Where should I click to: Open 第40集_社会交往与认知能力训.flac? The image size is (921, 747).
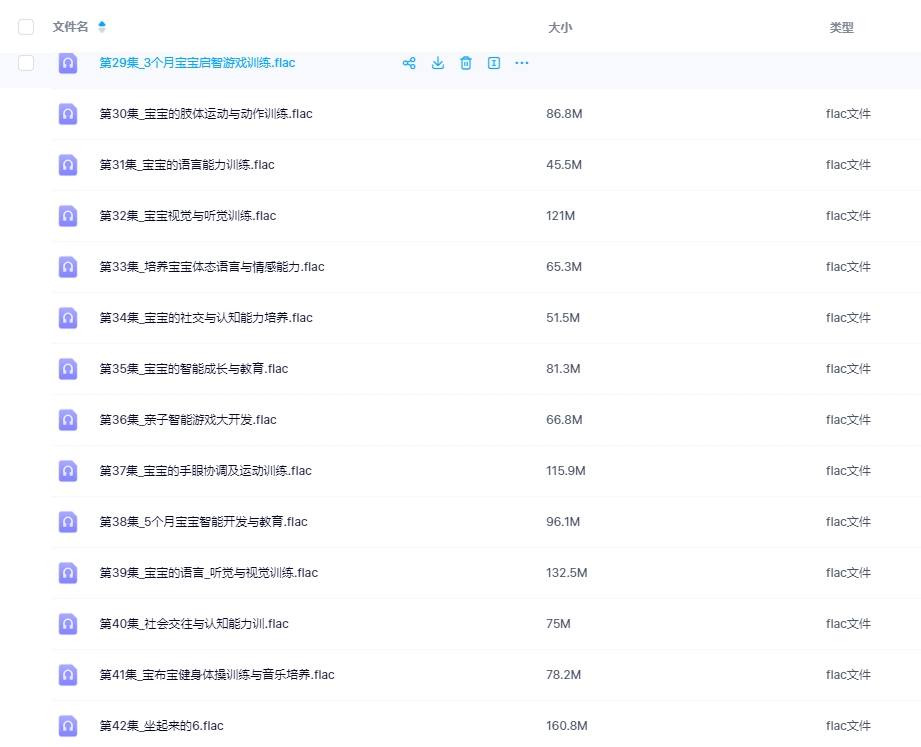(194, 624)
